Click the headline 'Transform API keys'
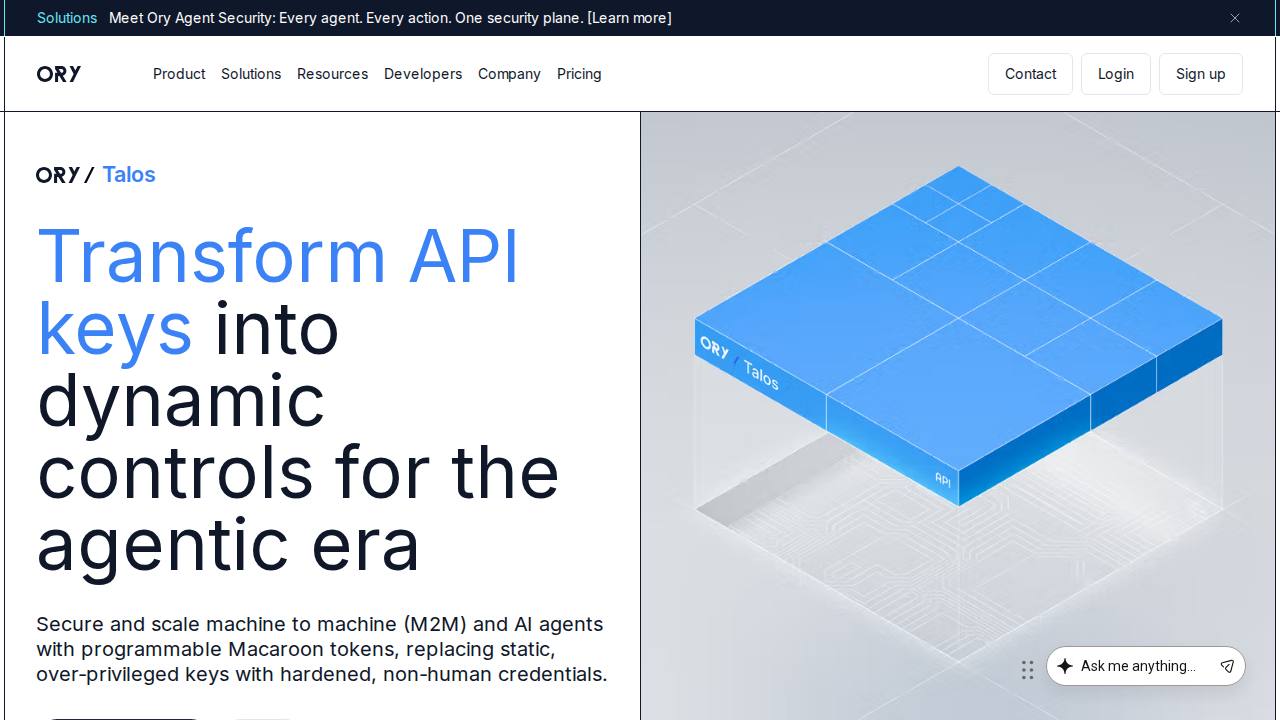 tap(278, 292)
